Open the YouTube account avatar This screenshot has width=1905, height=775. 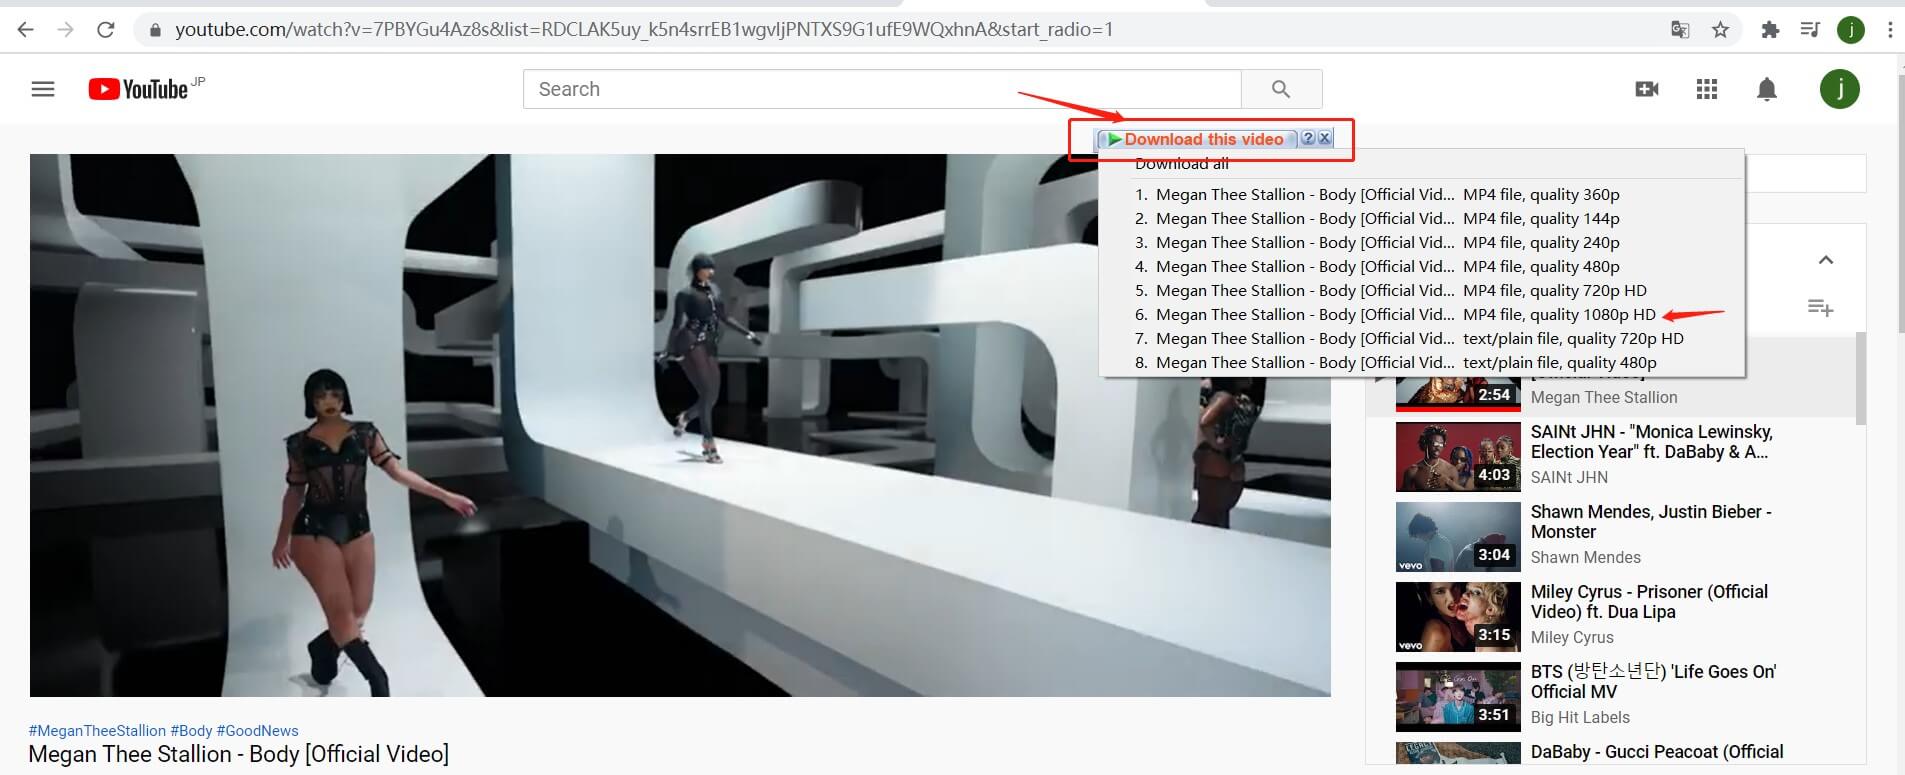tap(1839, 89)
